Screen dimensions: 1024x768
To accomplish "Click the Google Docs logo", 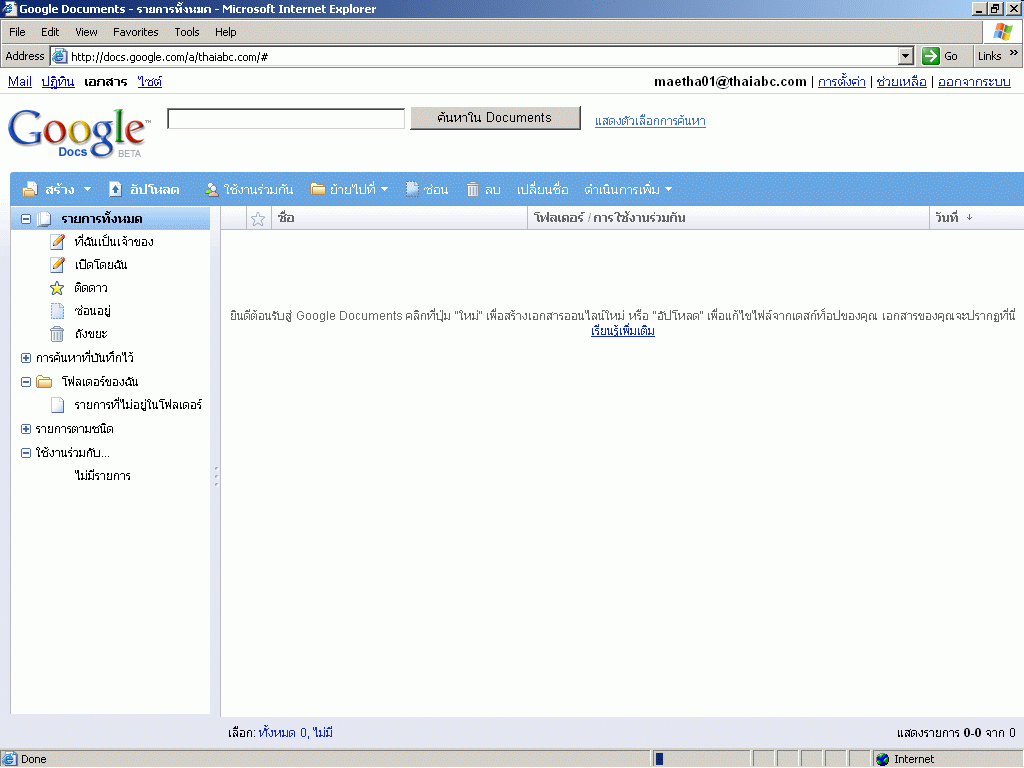I will (x=78, y=133).
